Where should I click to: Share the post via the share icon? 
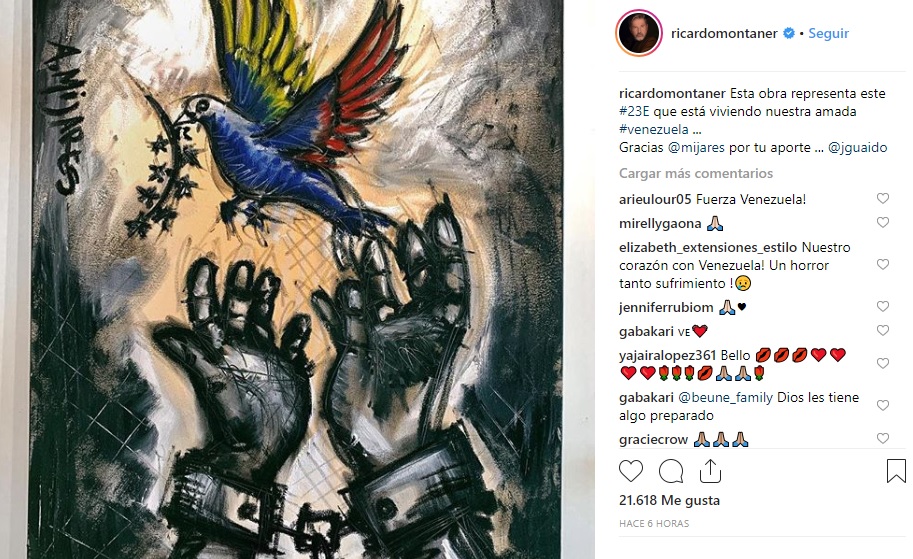pyautogui.click(x=710, y=471)
